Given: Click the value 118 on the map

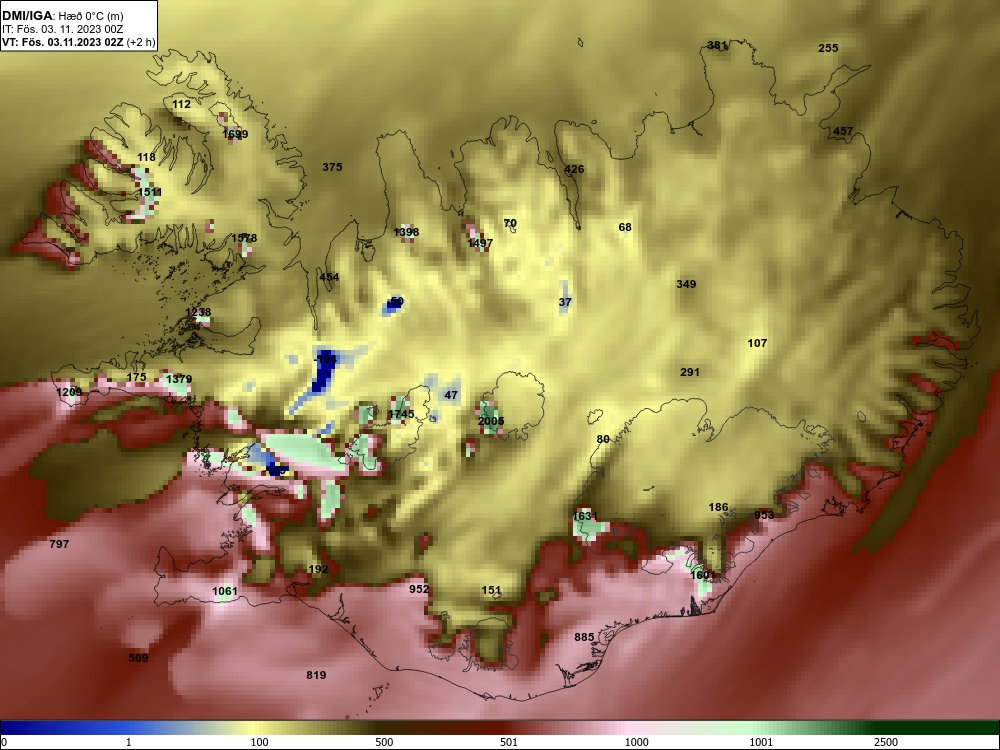Looking at the screenshot, I should tap(146, 157).
